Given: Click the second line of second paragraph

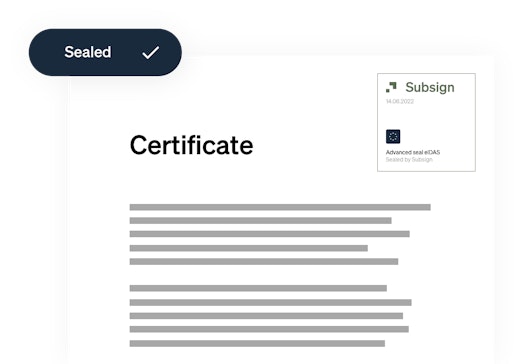Looking at the screenshot, I should coord(271,303).
